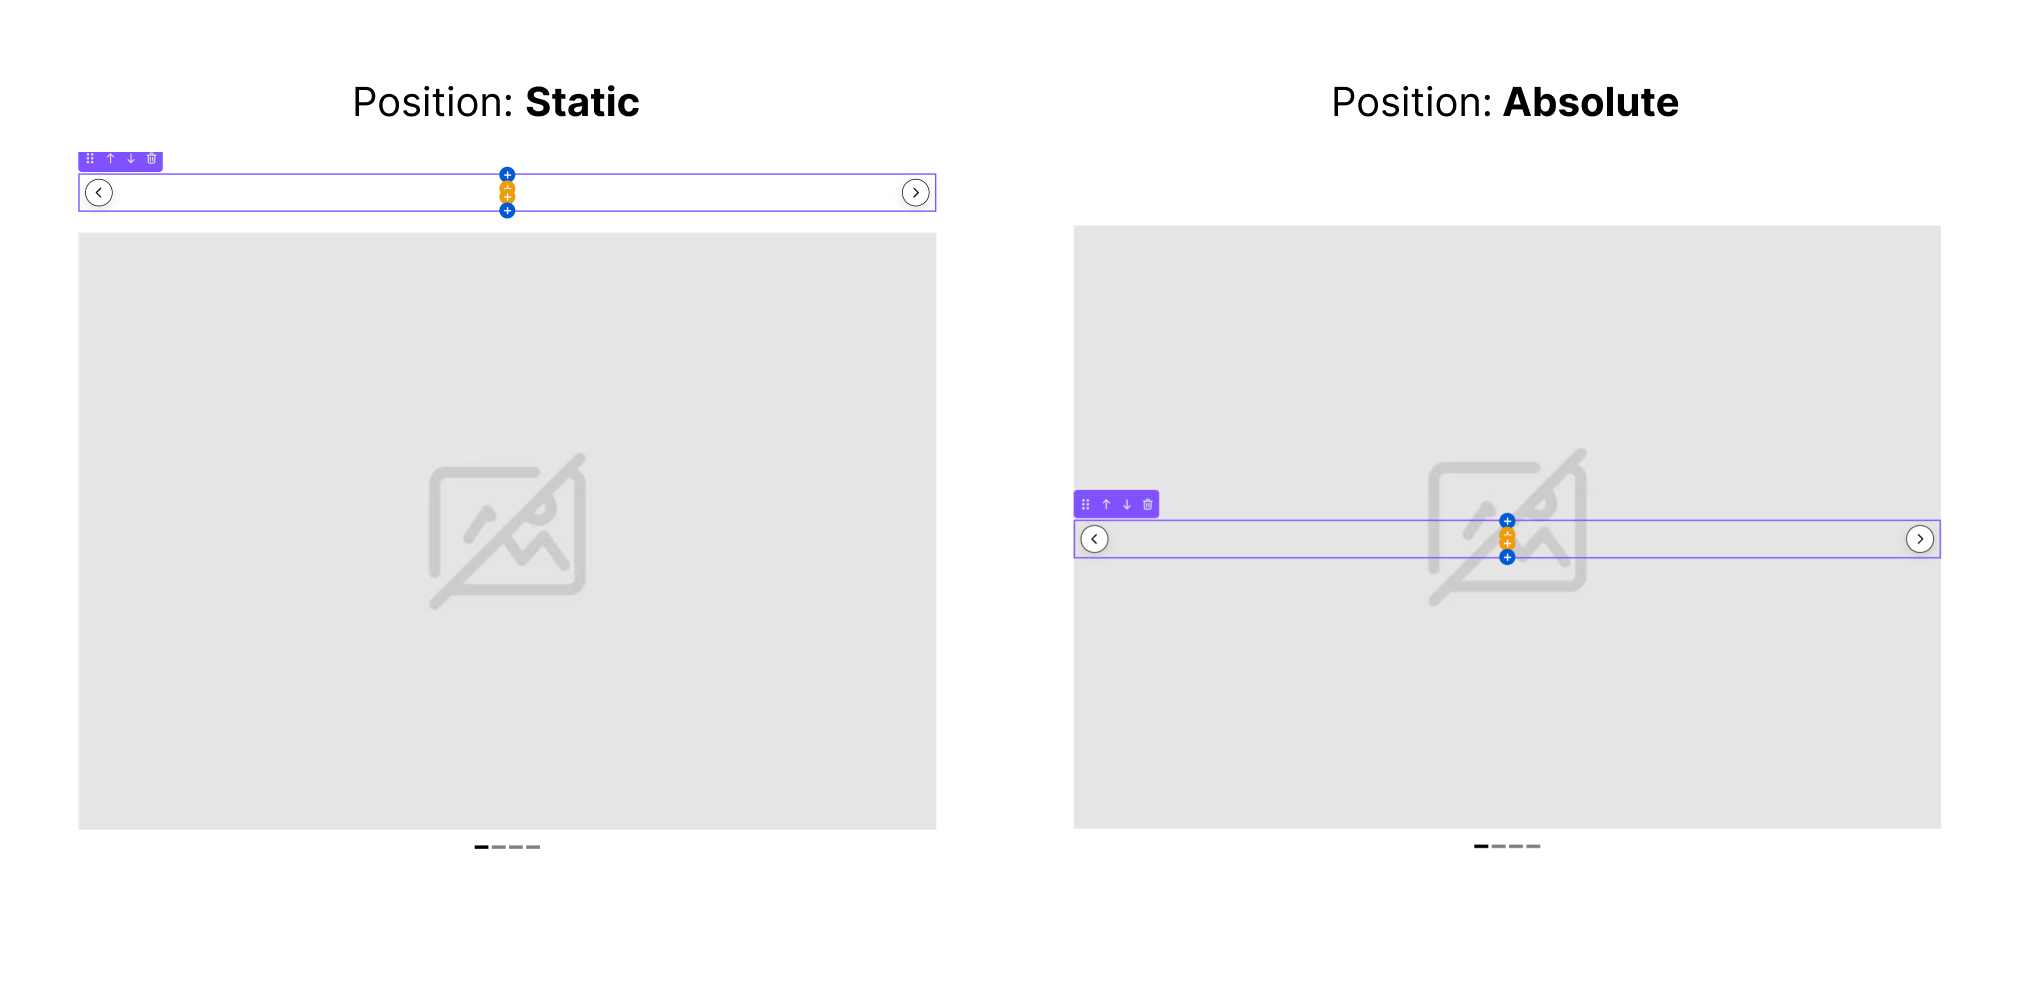Click the move up arrow in the Static toolbar
2028x982 pixels.
(111, 159)
